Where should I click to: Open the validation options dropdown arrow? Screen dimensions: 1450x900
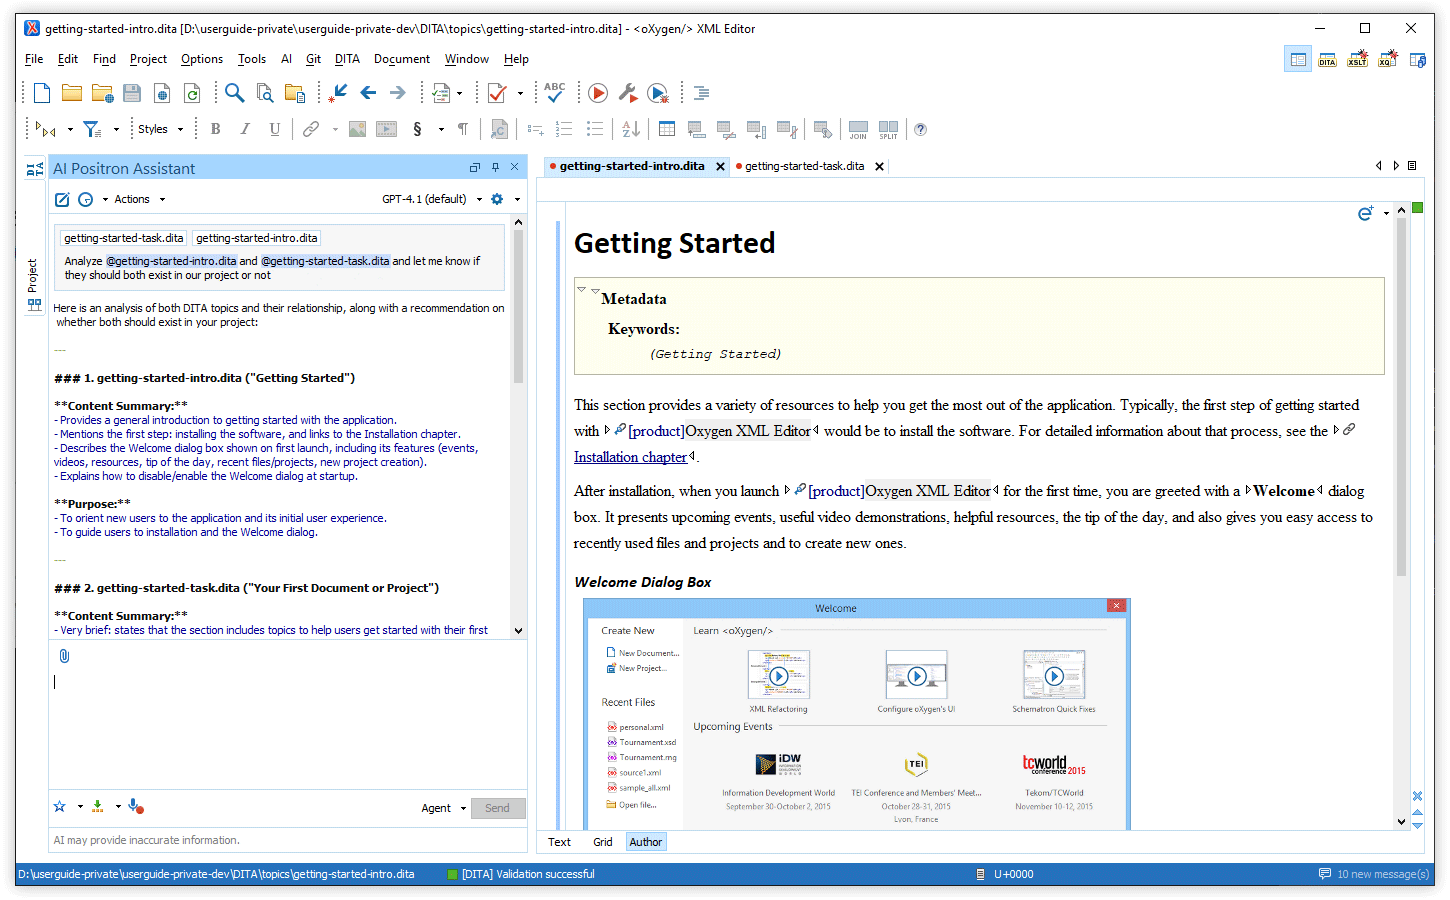pyautogui.click(x=520, y=93)
